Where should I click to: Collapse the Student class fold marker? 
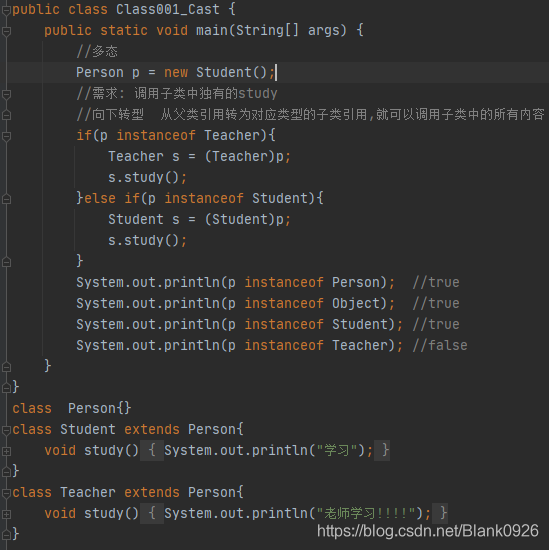pyautogui.click(x=6, y=430)
